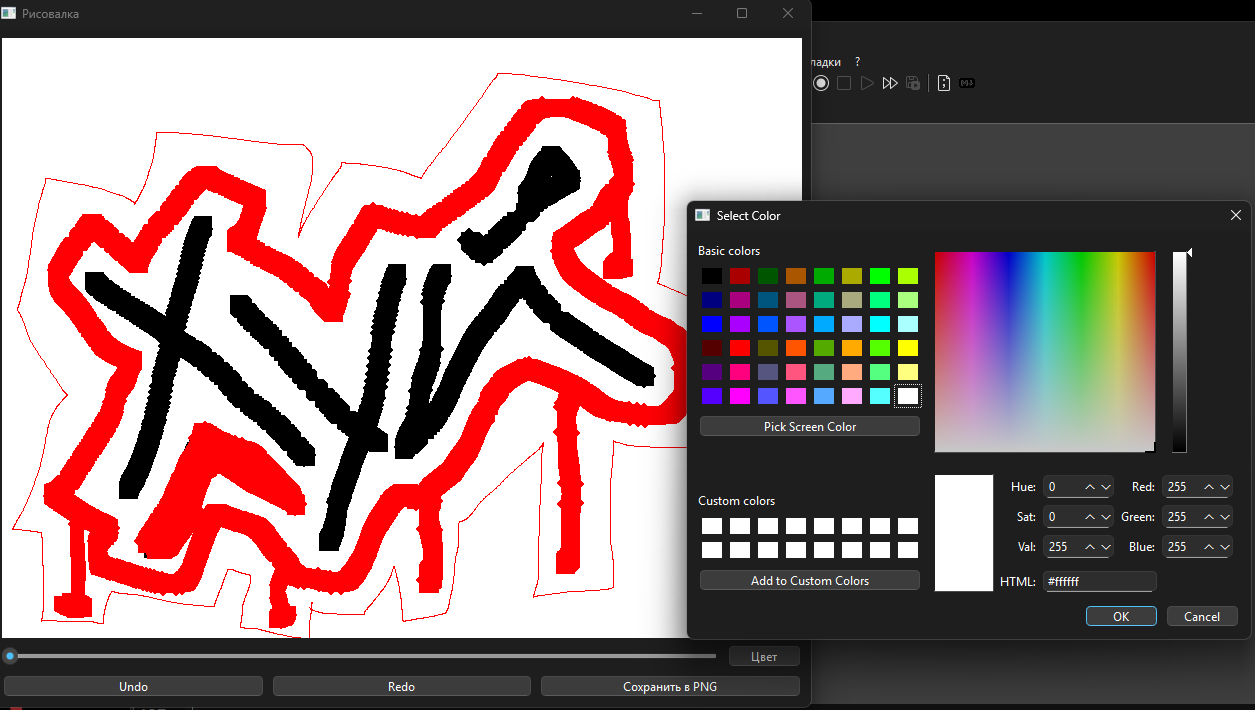Cancel the Select Color dialog
The width and height of the screenshot is (1255, 710).
[x=1202, y=617]
